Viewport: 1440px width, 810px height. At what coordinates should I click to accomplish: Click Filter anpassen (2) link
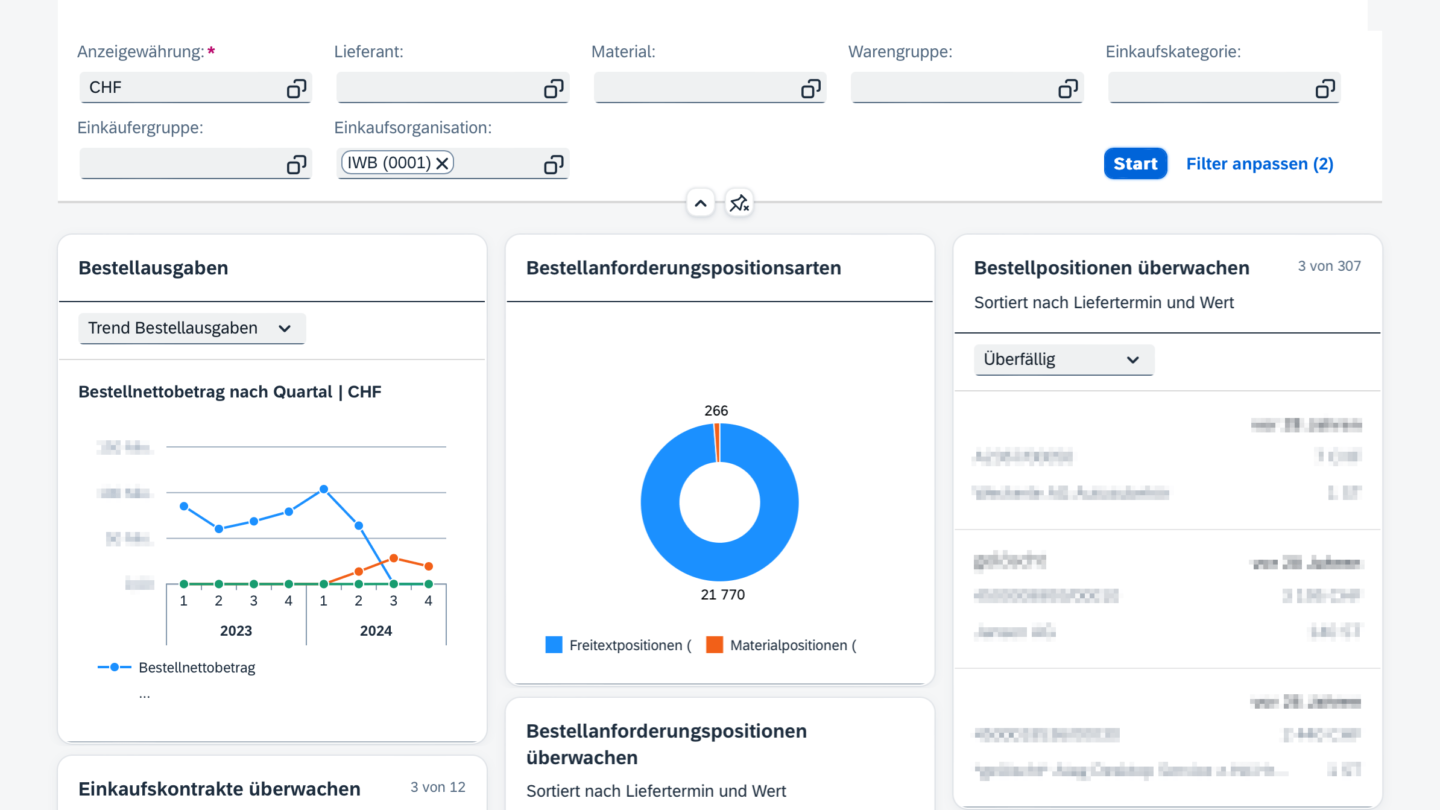(1259, 164)
